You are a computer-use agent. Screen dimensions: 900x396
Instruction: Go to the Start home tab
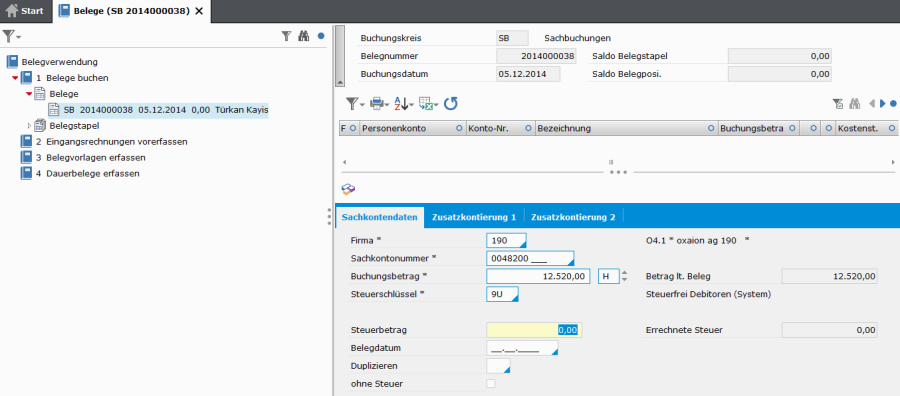(25, 11)
